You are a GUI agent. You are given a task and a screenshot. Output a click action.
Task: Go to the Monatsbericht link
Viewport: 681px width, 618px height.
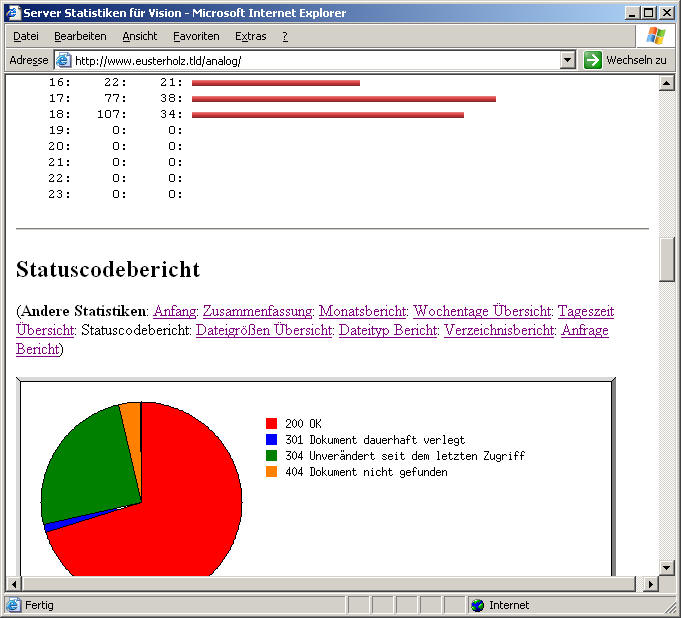(x=362, y=311)
